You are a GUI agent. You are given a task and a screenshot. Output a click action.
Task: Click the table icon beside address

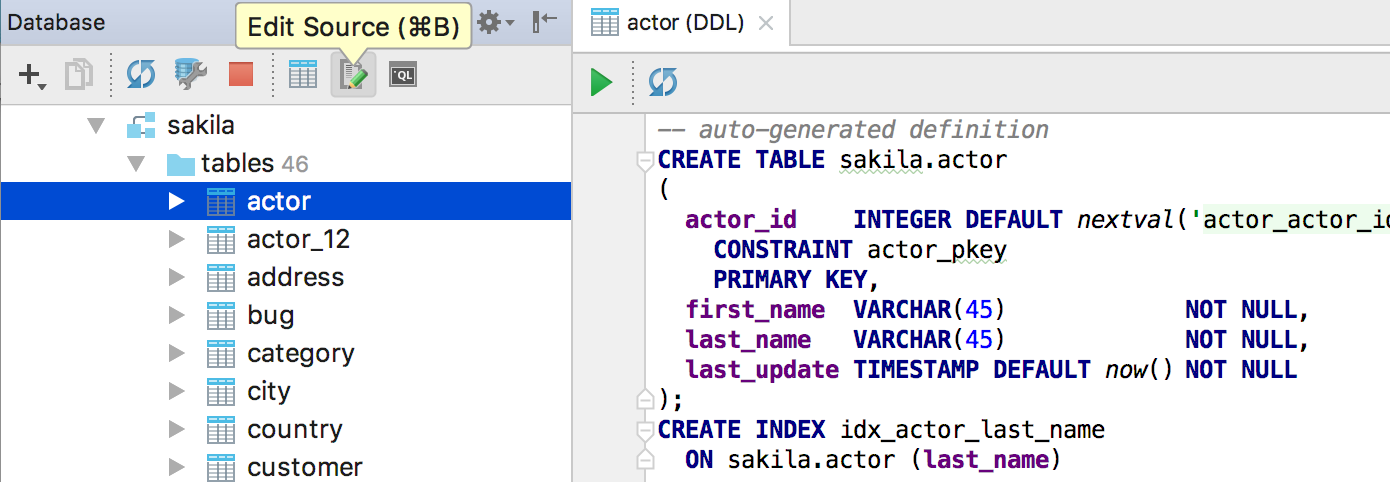220,278
